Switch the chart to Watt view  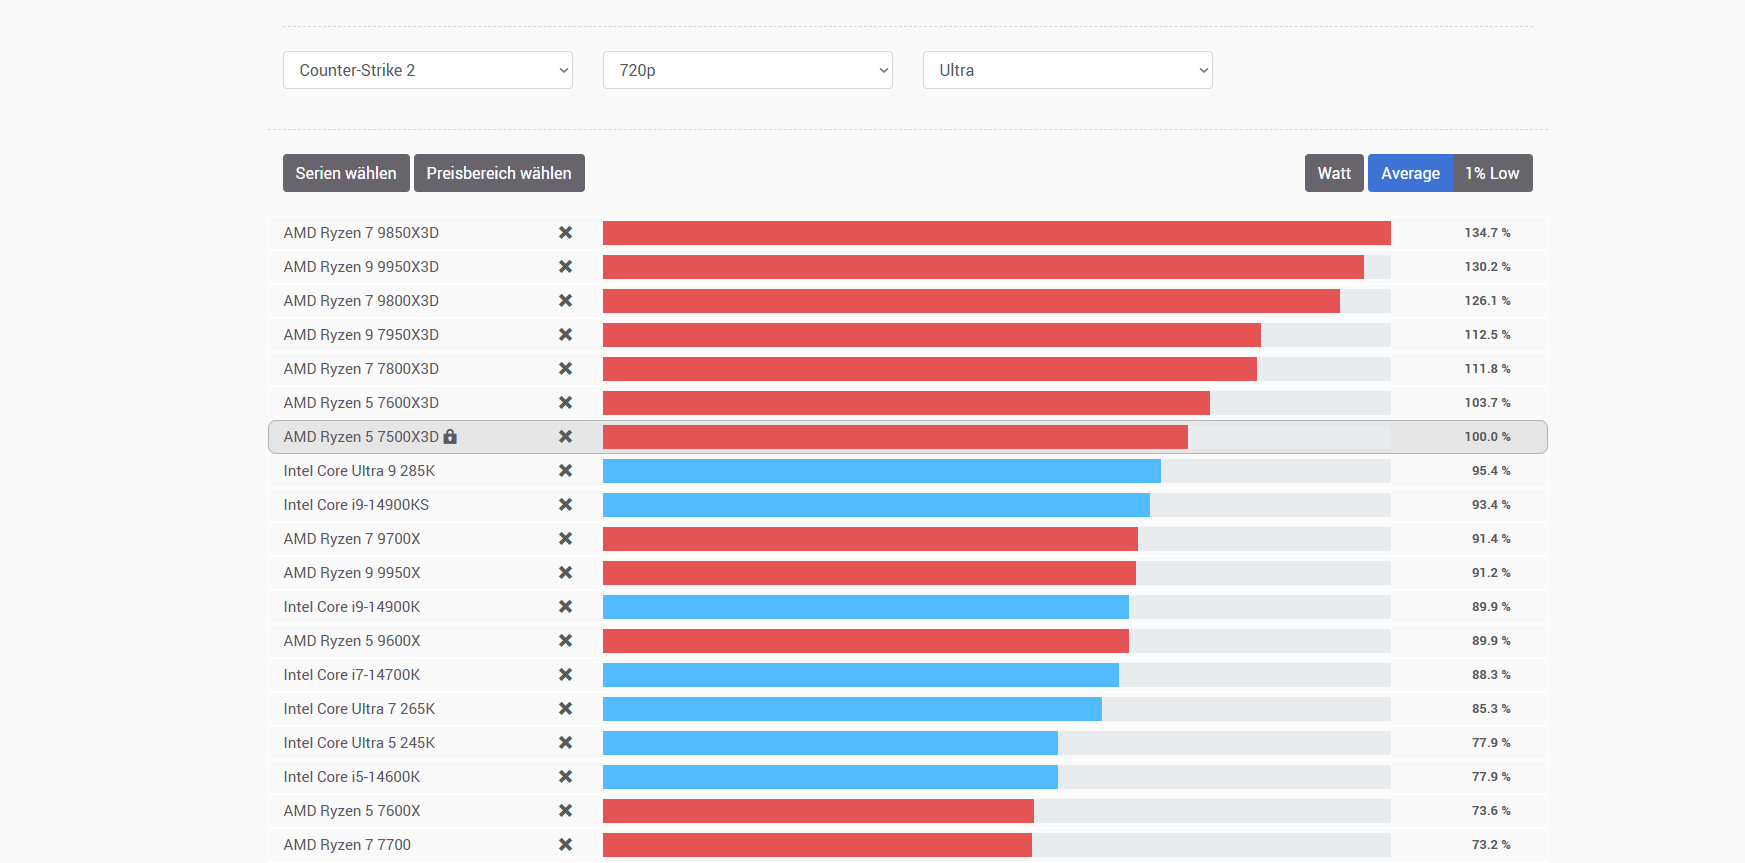tap(1334, 173)
